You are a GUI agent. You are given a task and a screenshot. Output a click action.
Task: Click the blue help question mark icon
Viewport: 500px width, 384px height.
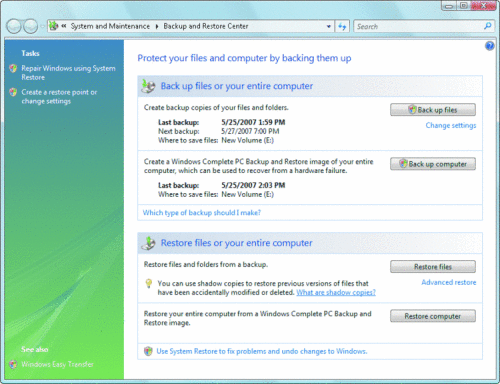[490, 46]
